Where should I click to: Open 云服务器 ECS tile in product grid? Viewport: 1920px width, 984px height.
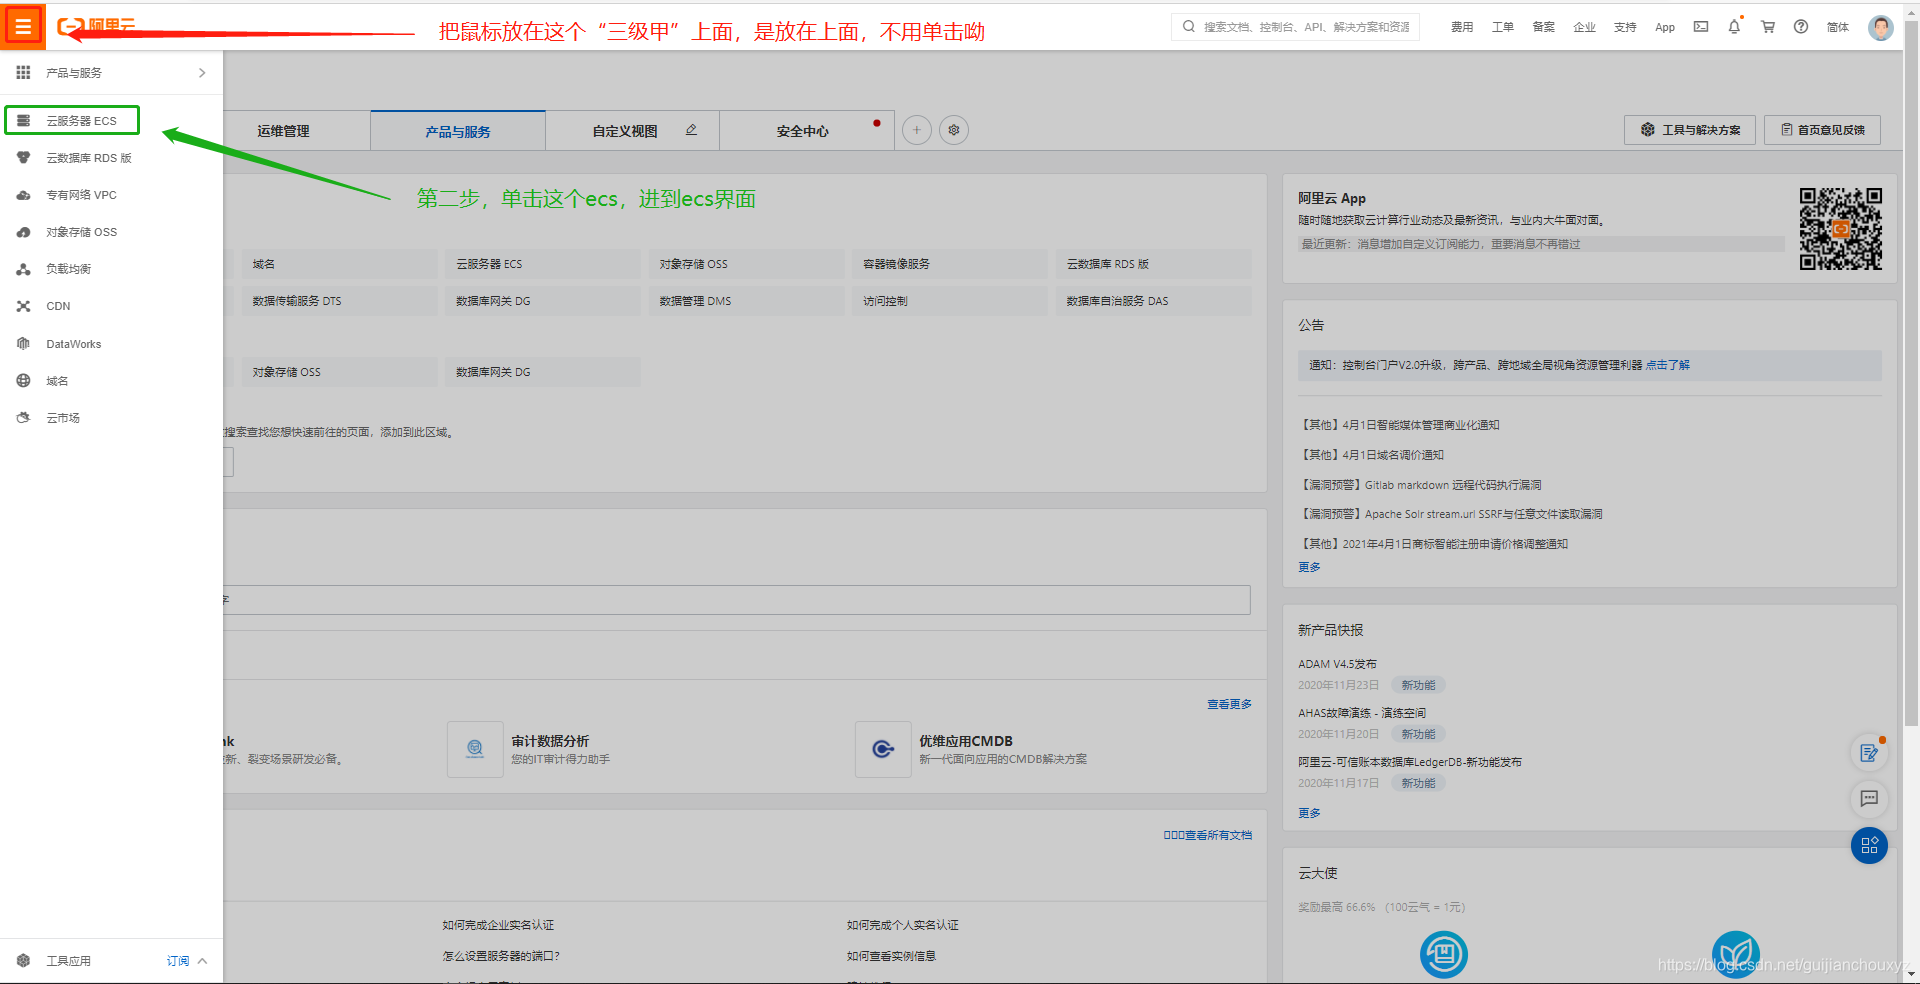click(x=542, y=264)
